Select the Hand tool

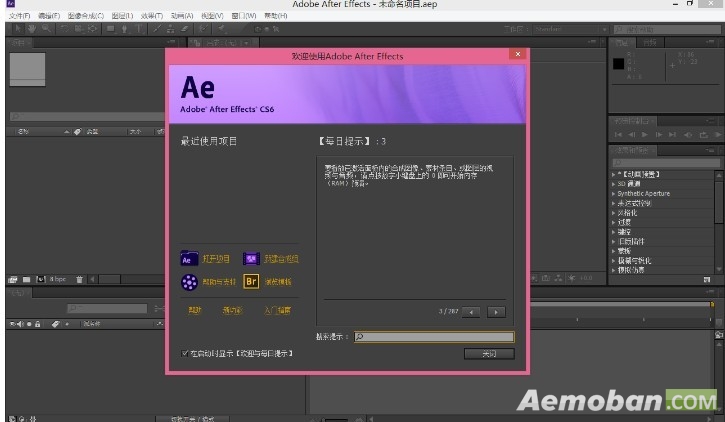(x=31, y=29)
